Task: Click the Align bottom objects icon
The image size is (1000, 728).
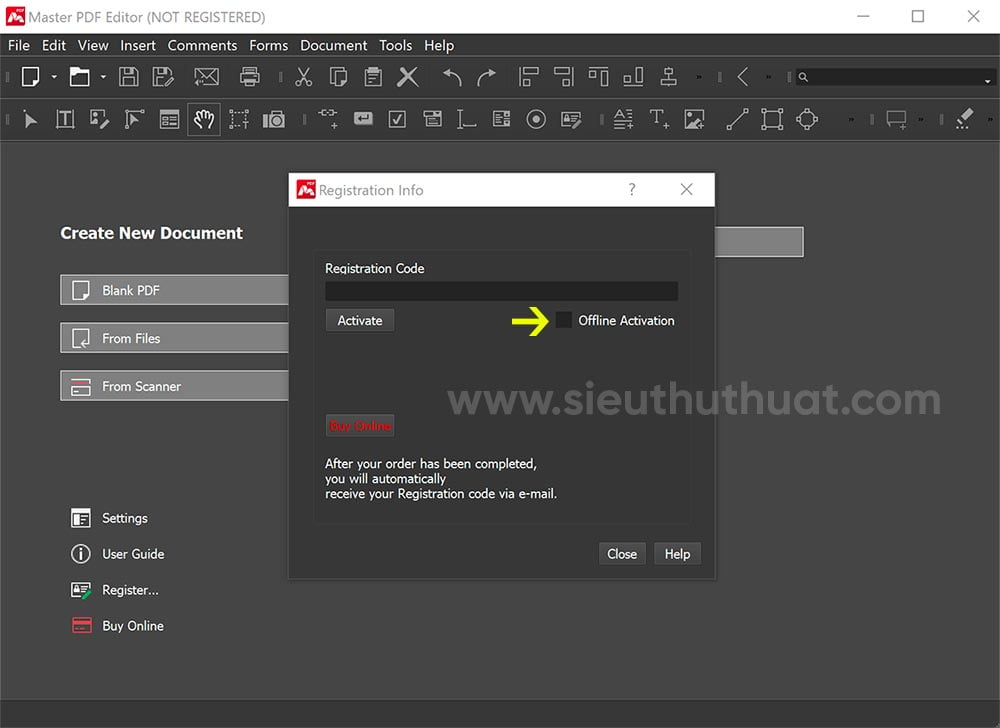Action: click(x=633, y=77)
